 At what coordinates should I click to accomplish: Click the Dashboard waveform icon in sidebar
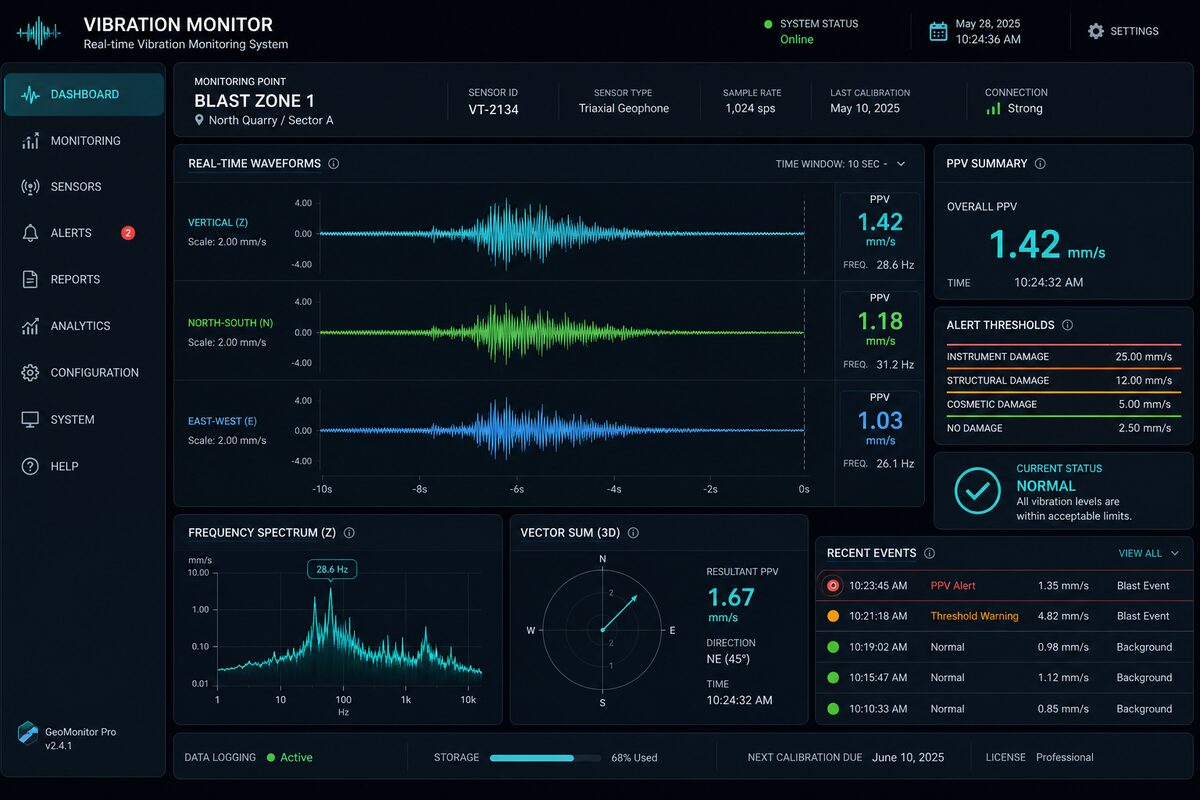point(31,94)
